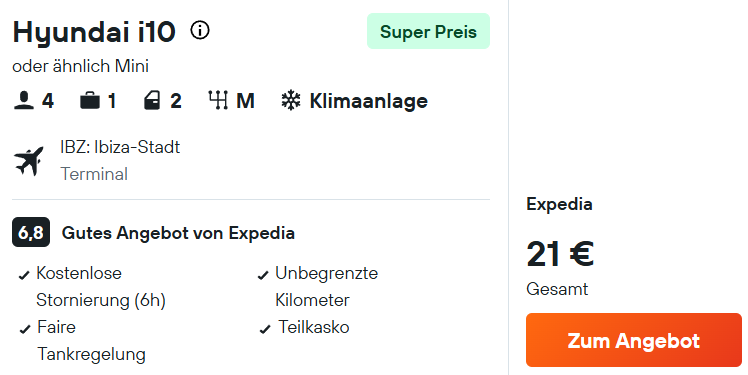Click the Unbegrenzte Kilometer checkmark
748x375 pixels.
[x=263, y=275]
